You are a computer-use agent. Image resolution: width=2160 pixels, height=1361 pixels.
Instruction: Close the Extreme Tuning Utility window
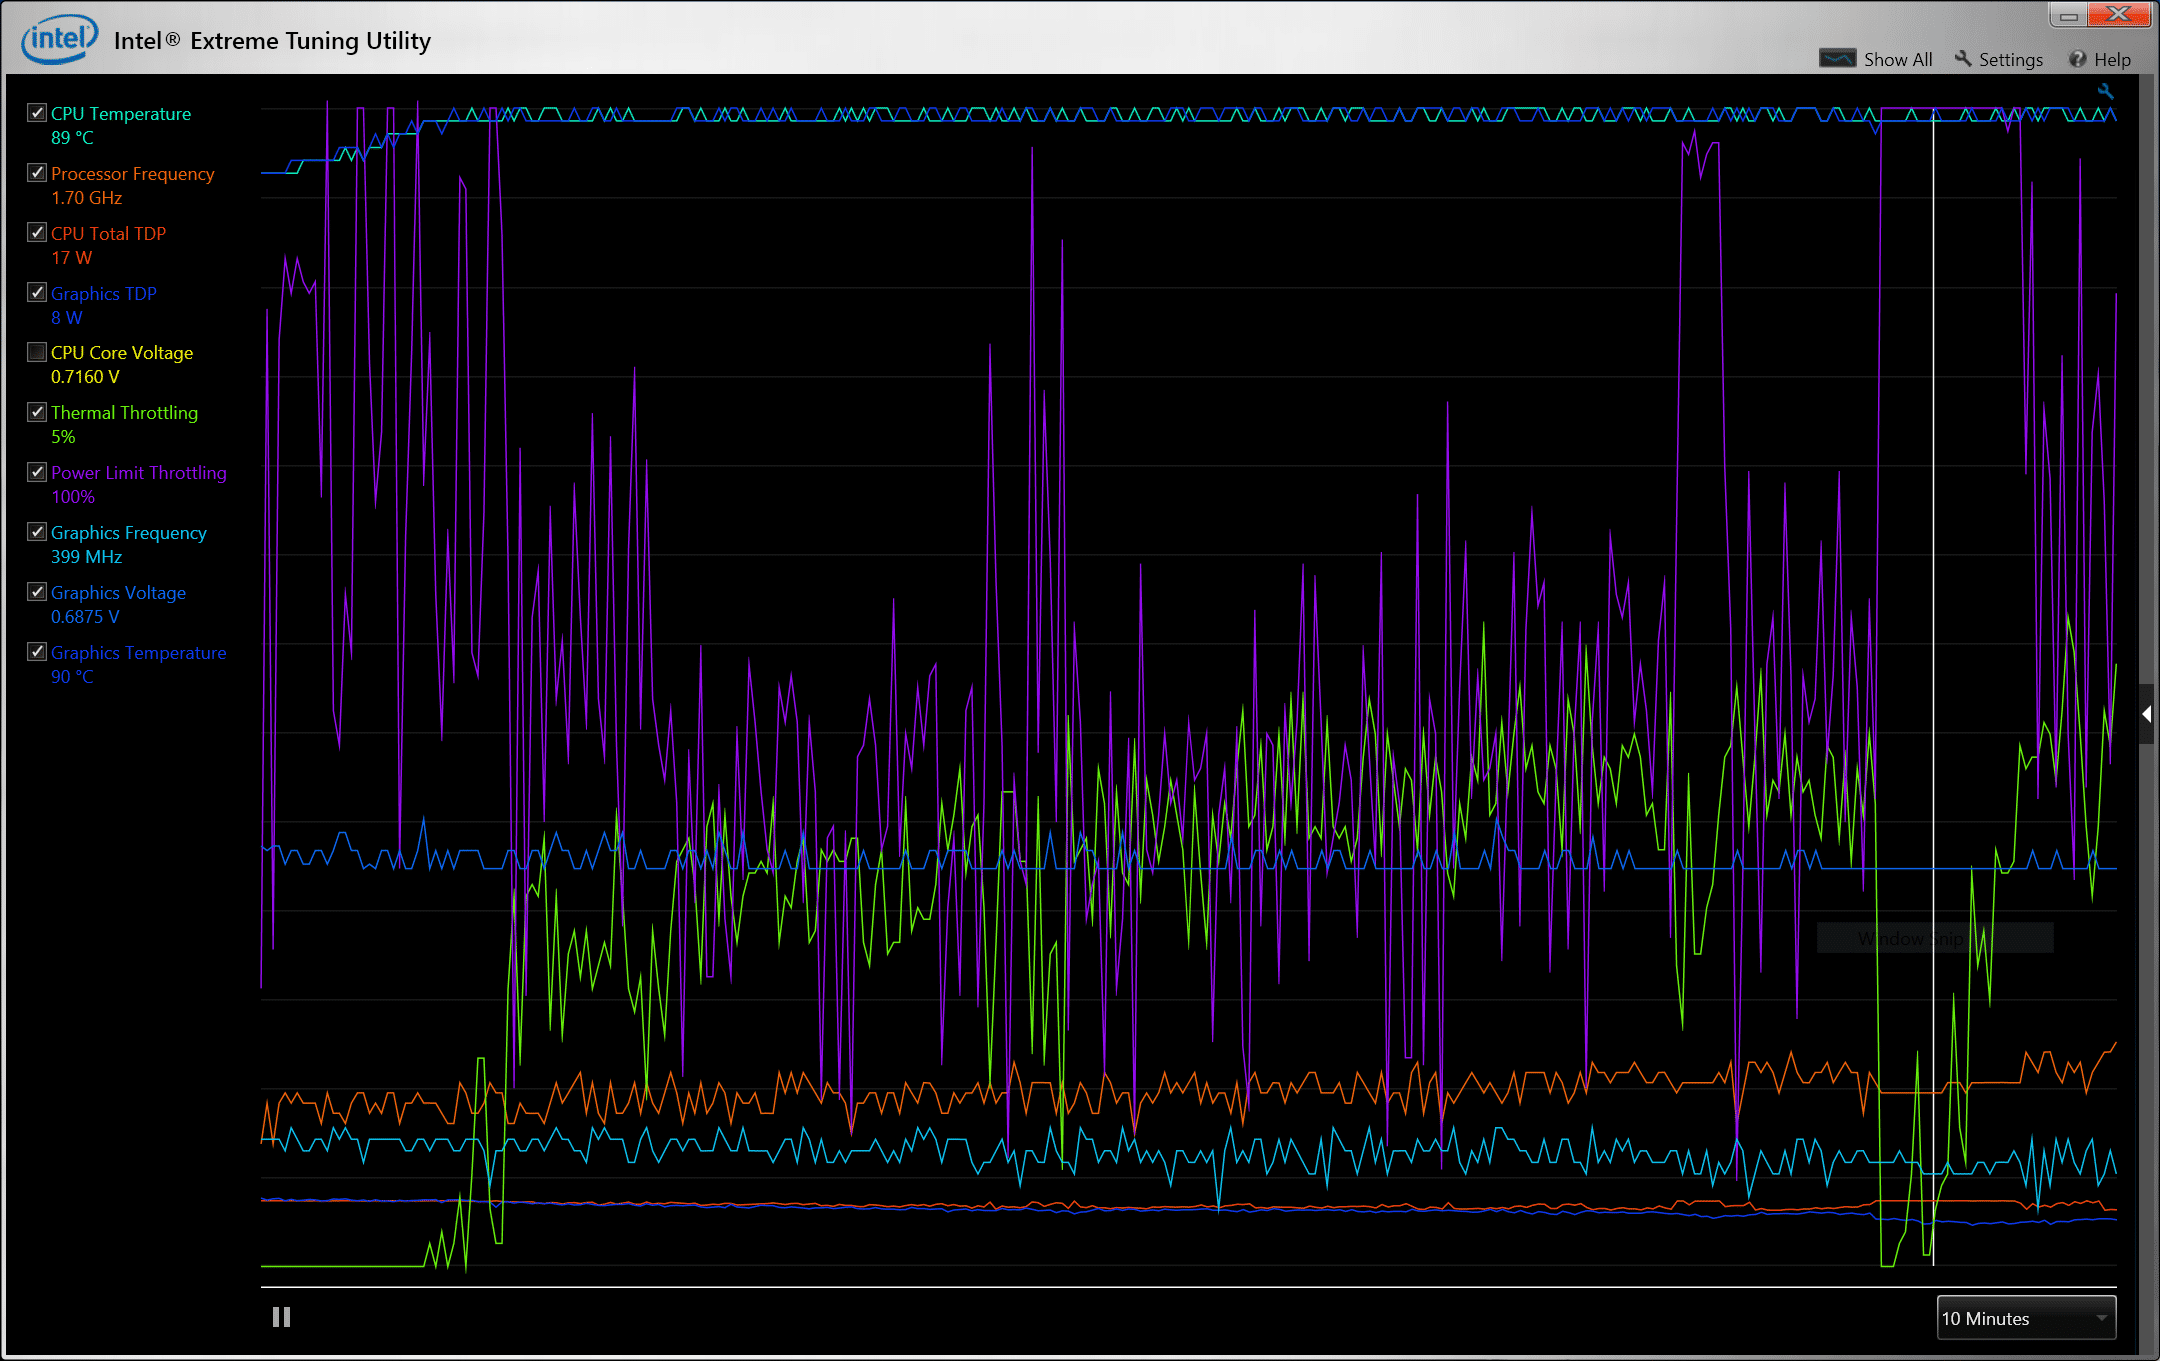pos(2118,15)
